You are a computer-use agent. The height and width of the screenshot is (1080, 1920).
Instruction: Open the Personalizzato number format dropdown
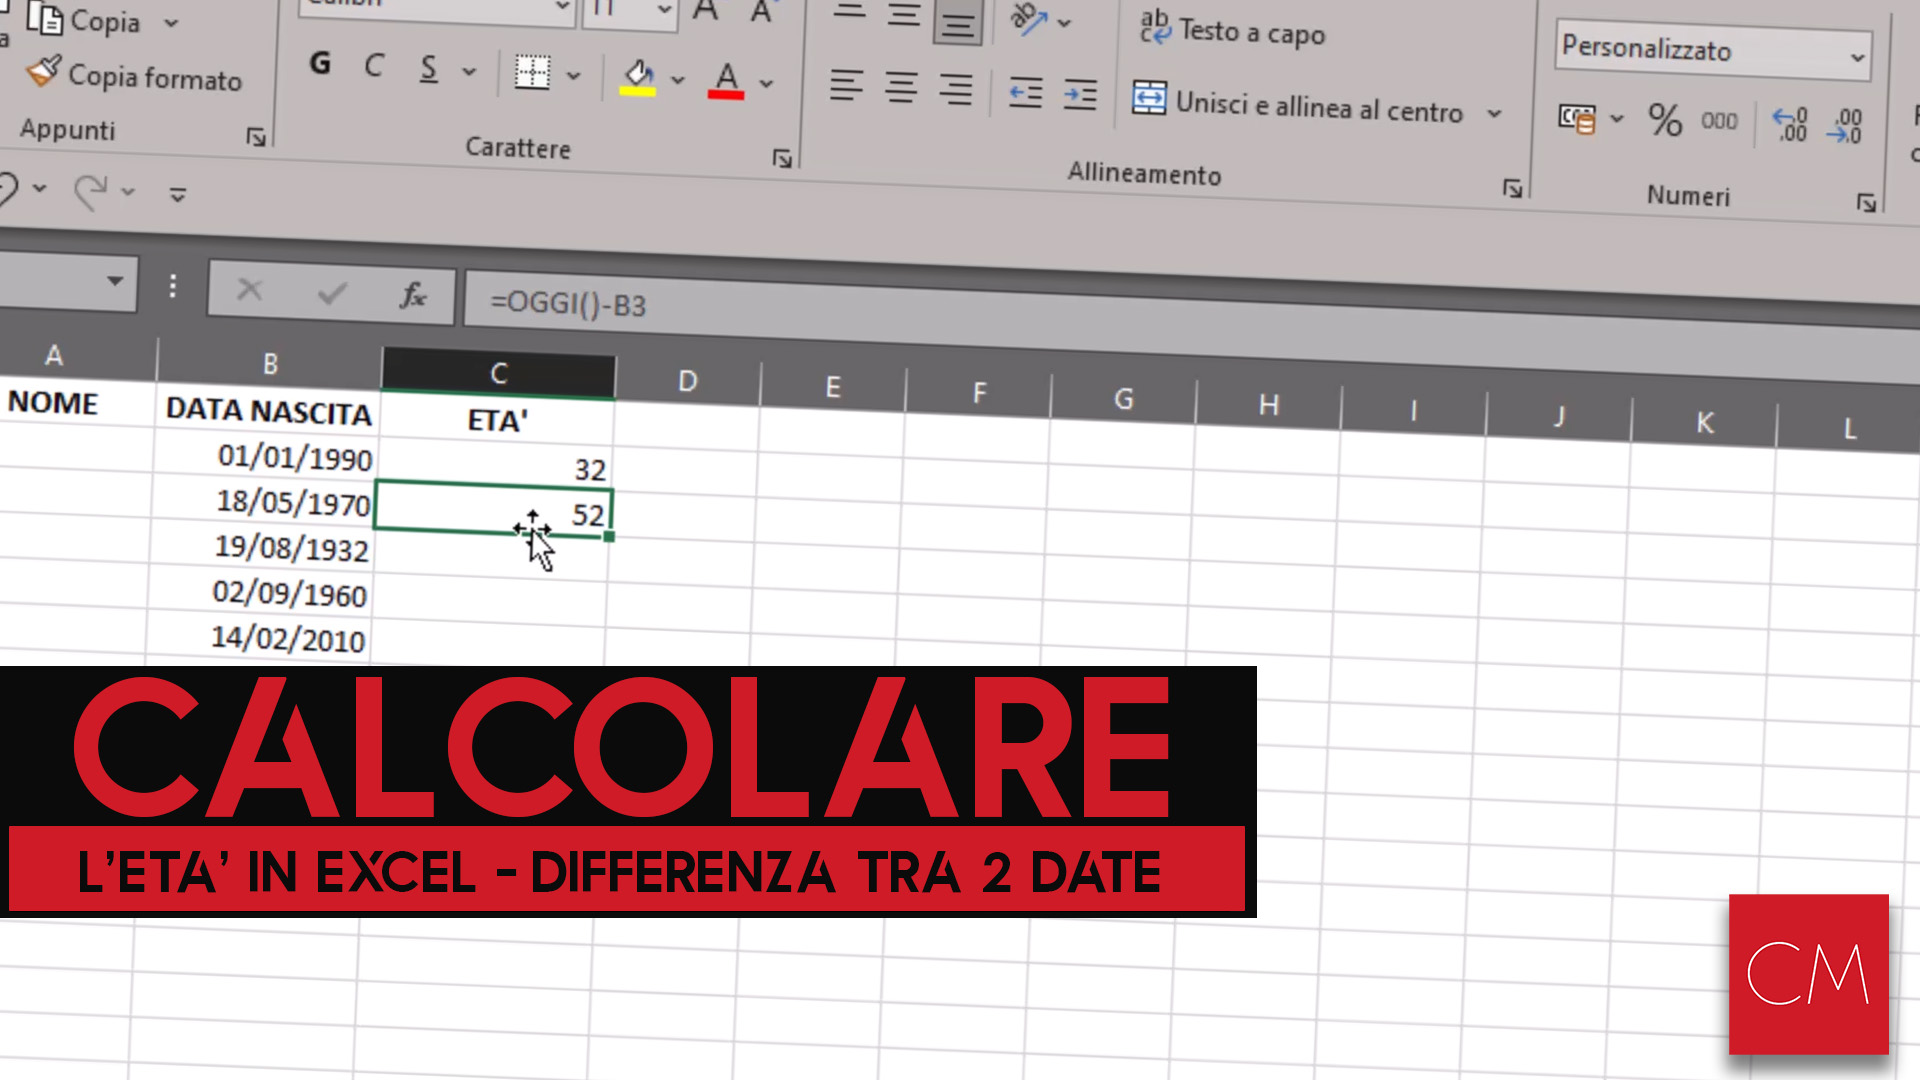click(x=1857, y=57)
